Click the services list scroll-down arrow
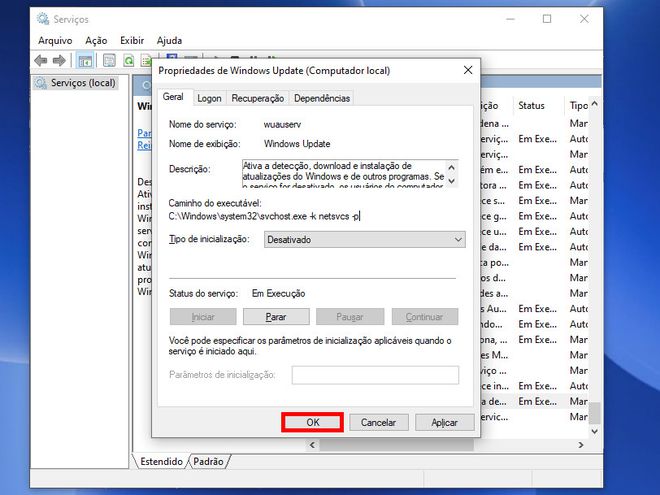660x495 pixels. tap(594, 431)
